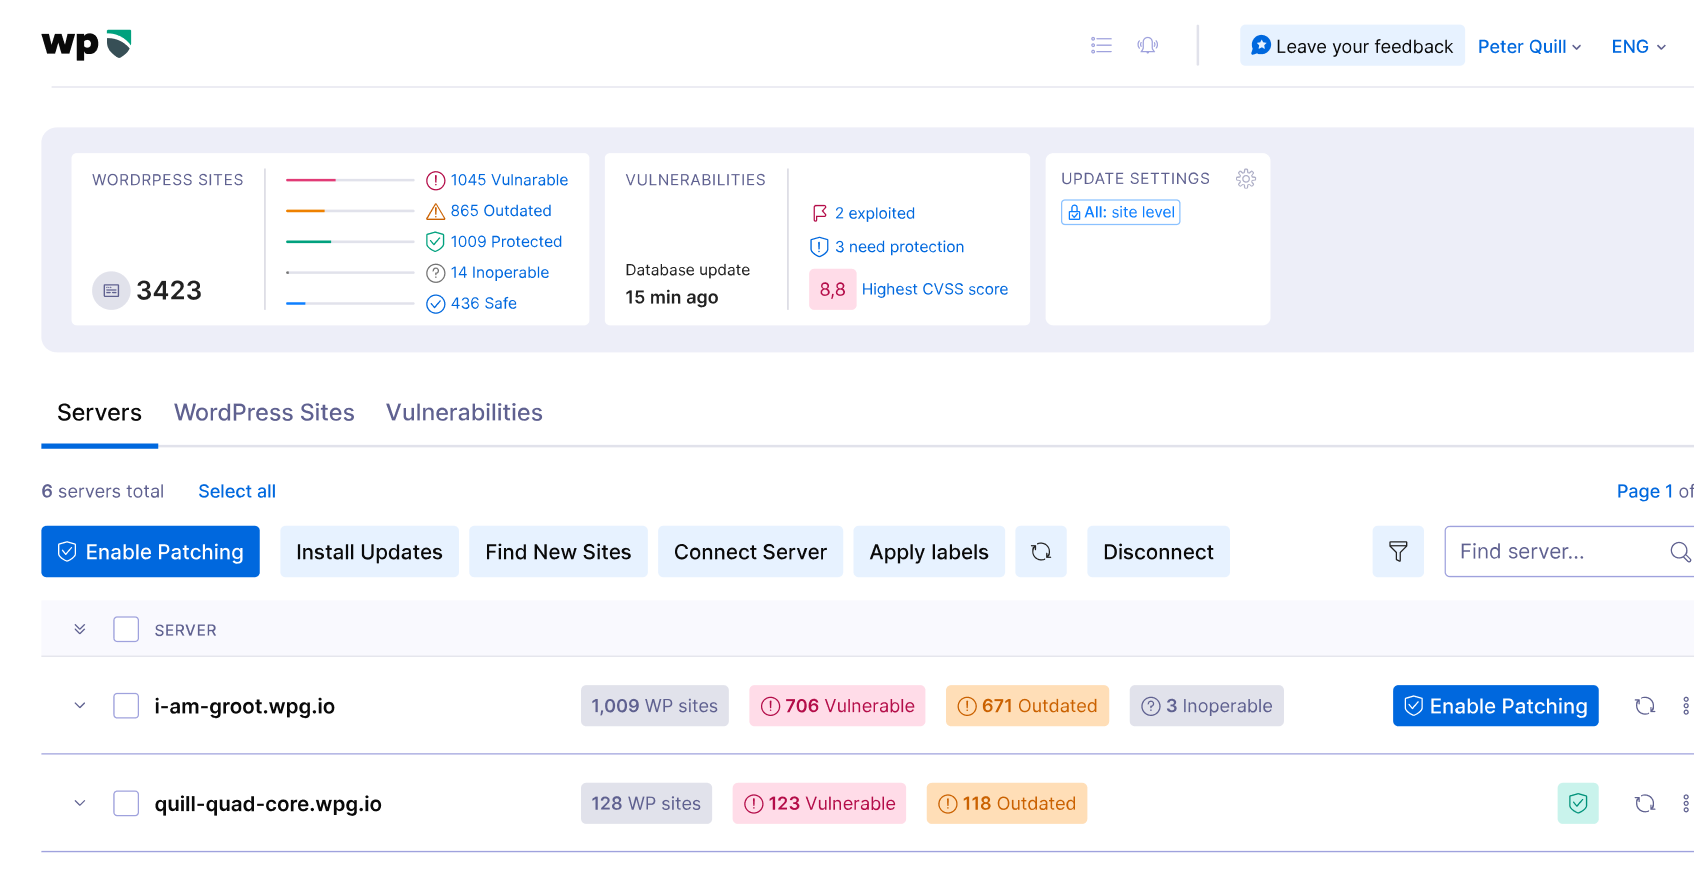1694x876 pixels.
Task: Click the Find server search field
Action: click(1555, 552)
